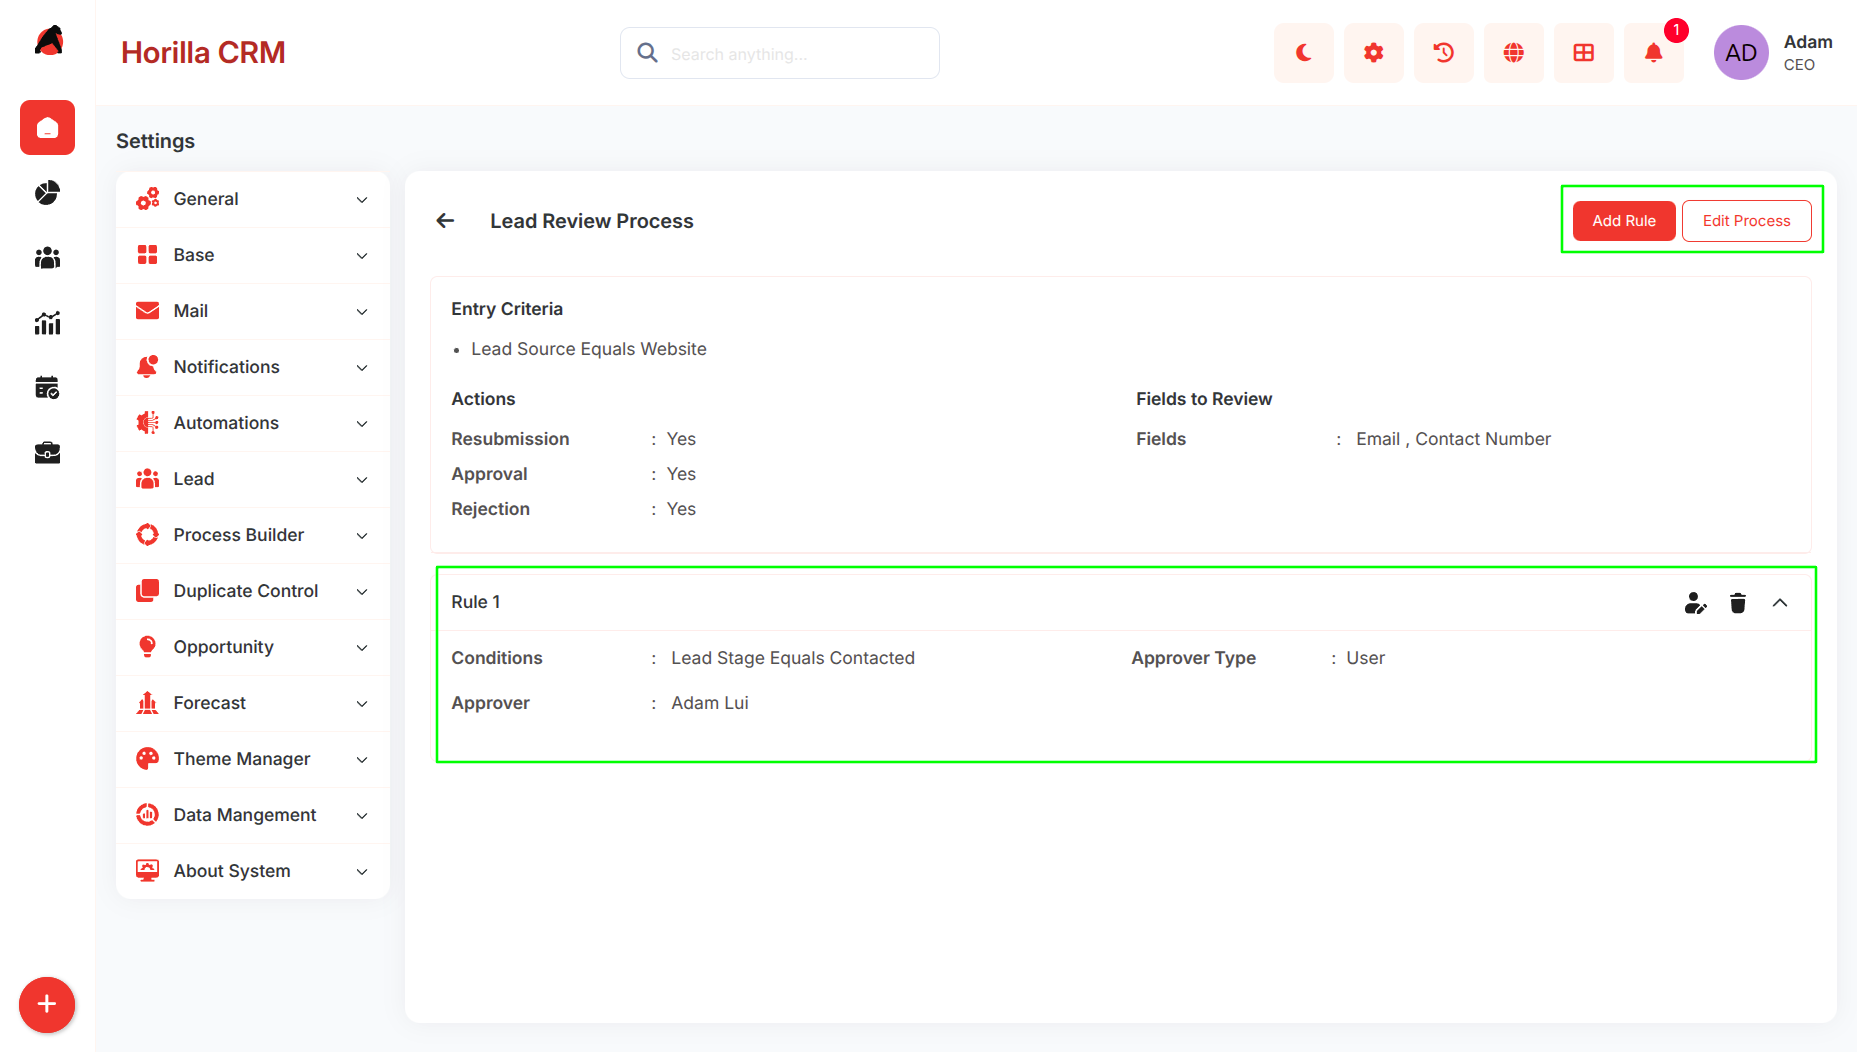Open the pie chart dashboard sidebar icon
1857x1052 pixels.
coord(47,193)
